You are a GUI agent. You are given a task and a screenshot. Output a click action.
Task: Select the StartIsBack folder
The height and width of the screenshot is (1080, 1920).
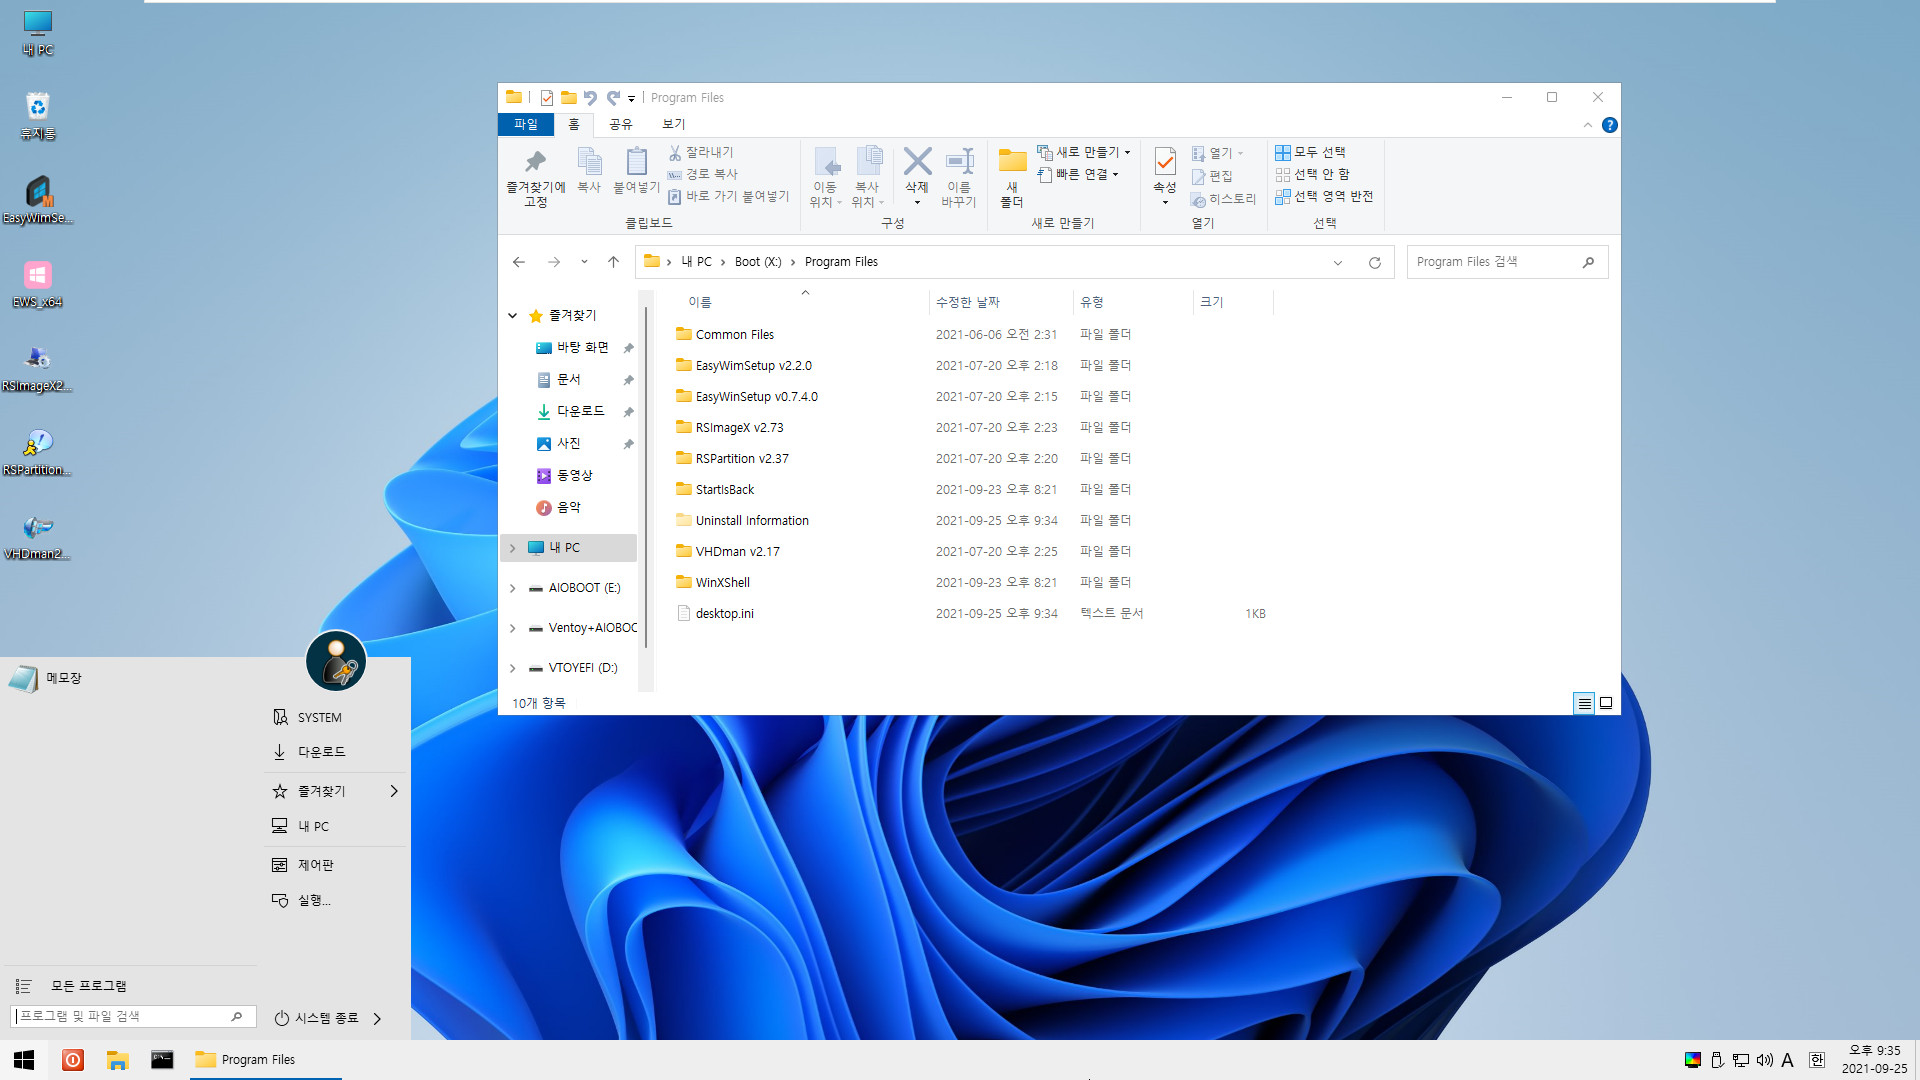725,490
